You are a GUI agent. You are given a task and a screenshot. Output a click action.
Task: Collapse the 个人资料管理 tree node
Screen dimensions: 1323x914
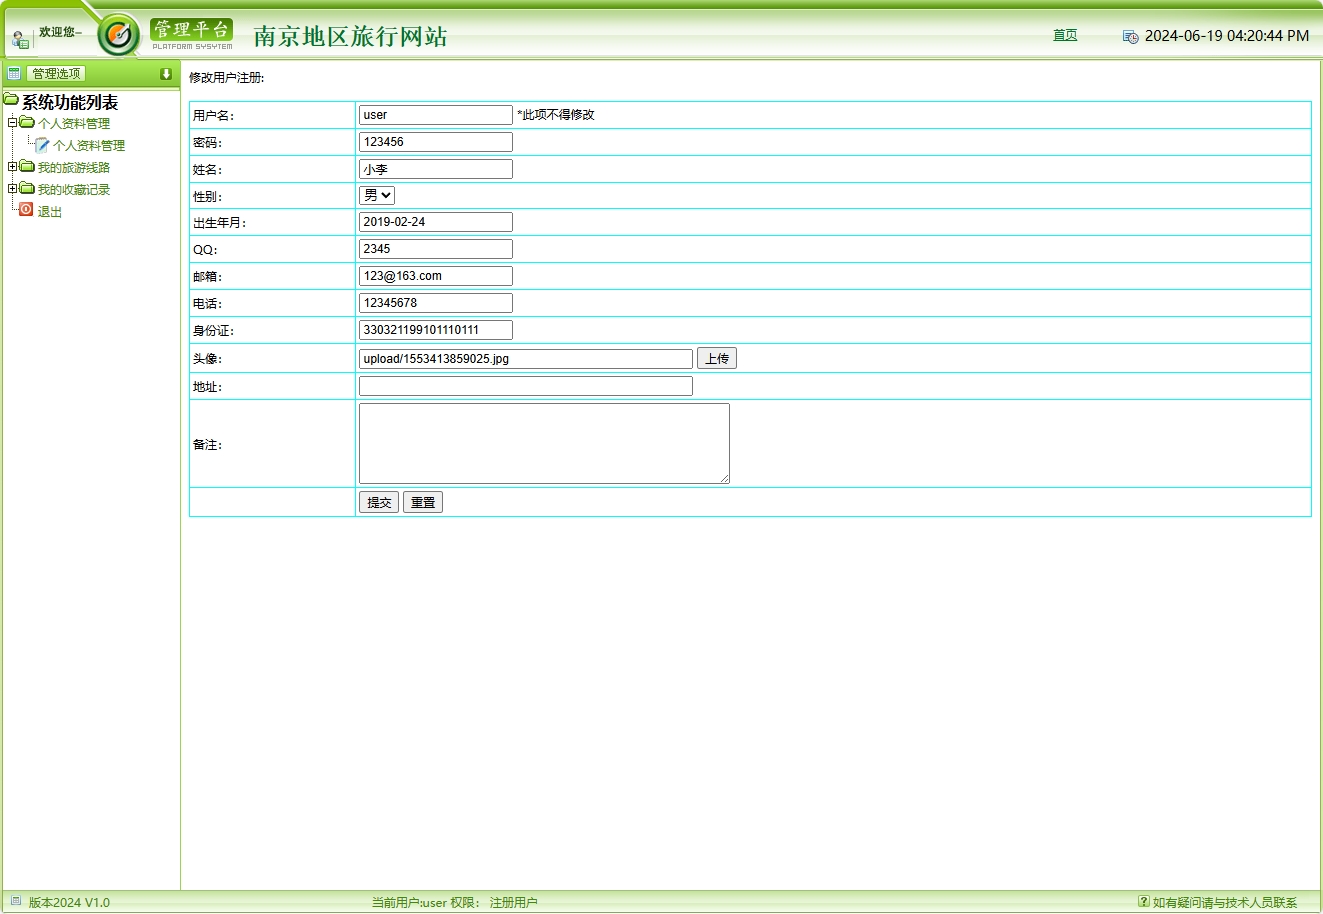[x=12, y=123]
